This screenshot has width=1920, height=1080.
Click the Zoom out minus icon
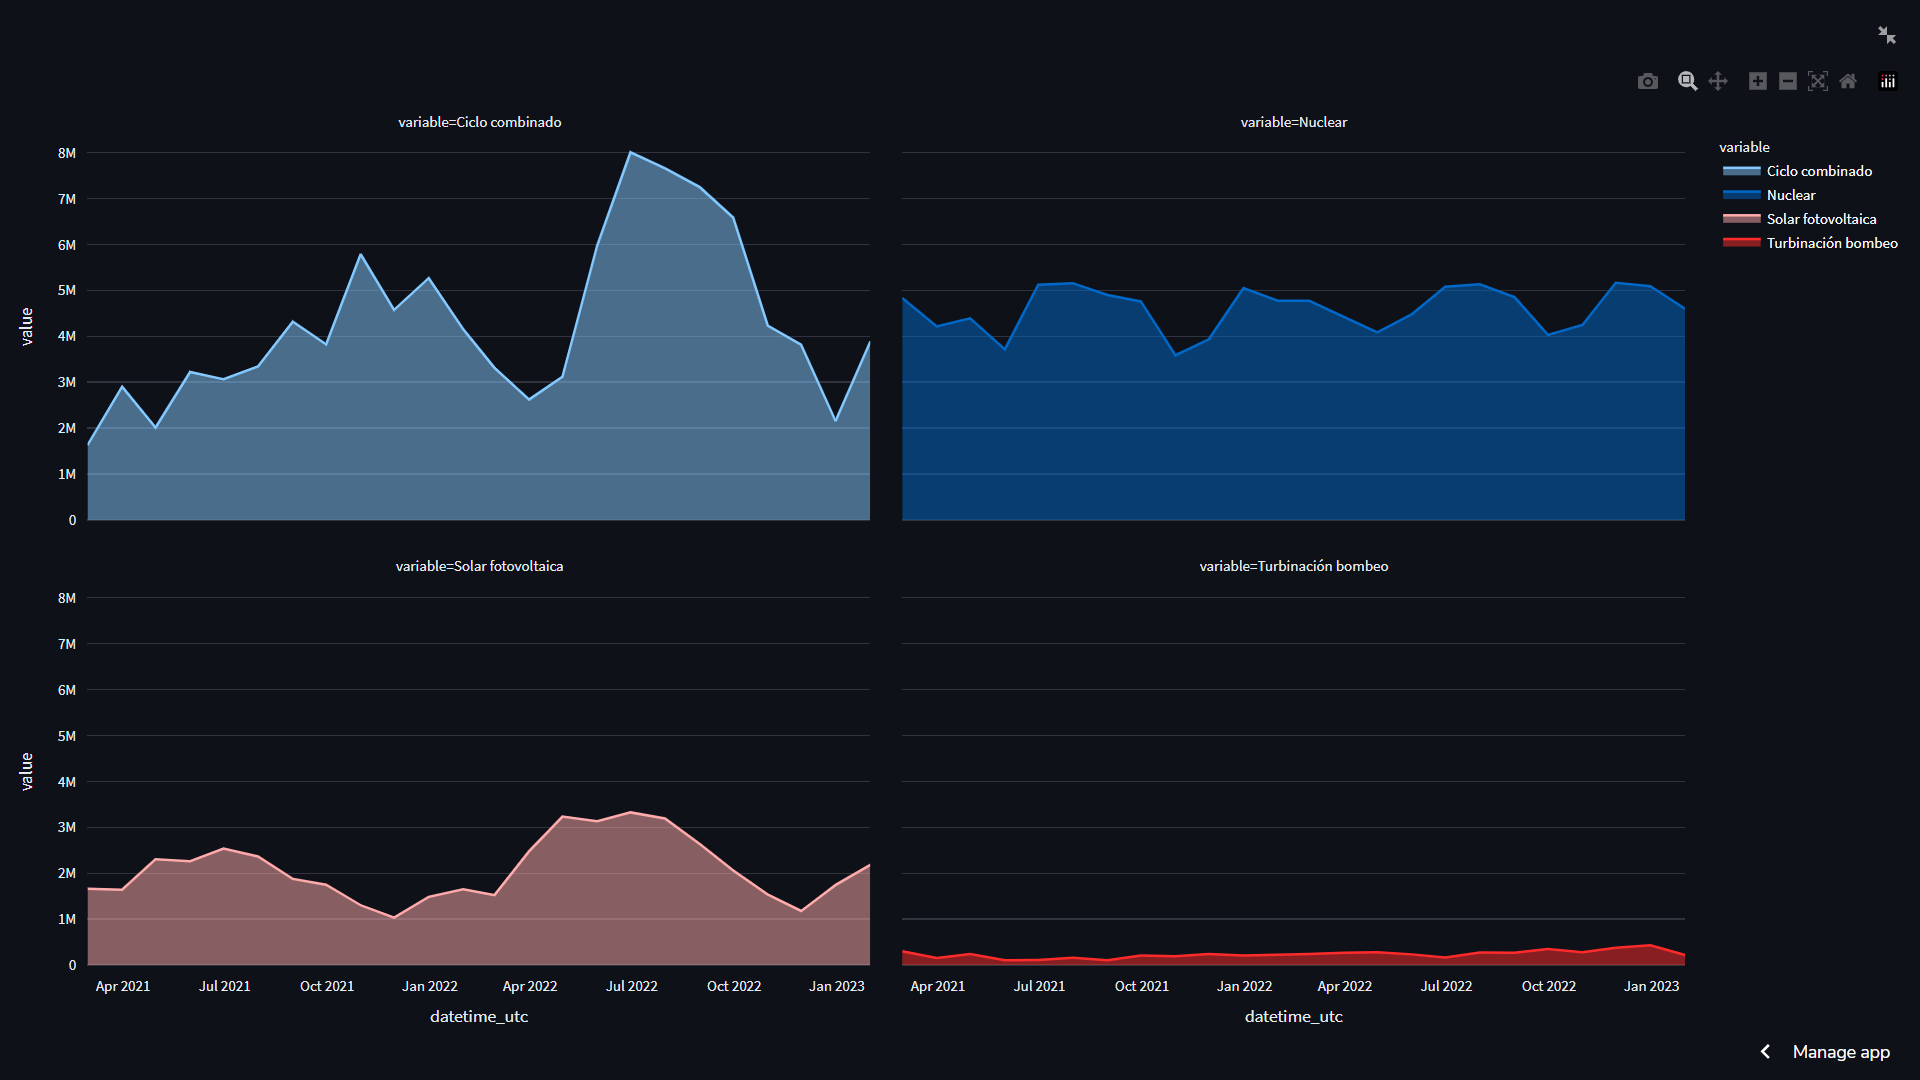tap(1788, 81)
